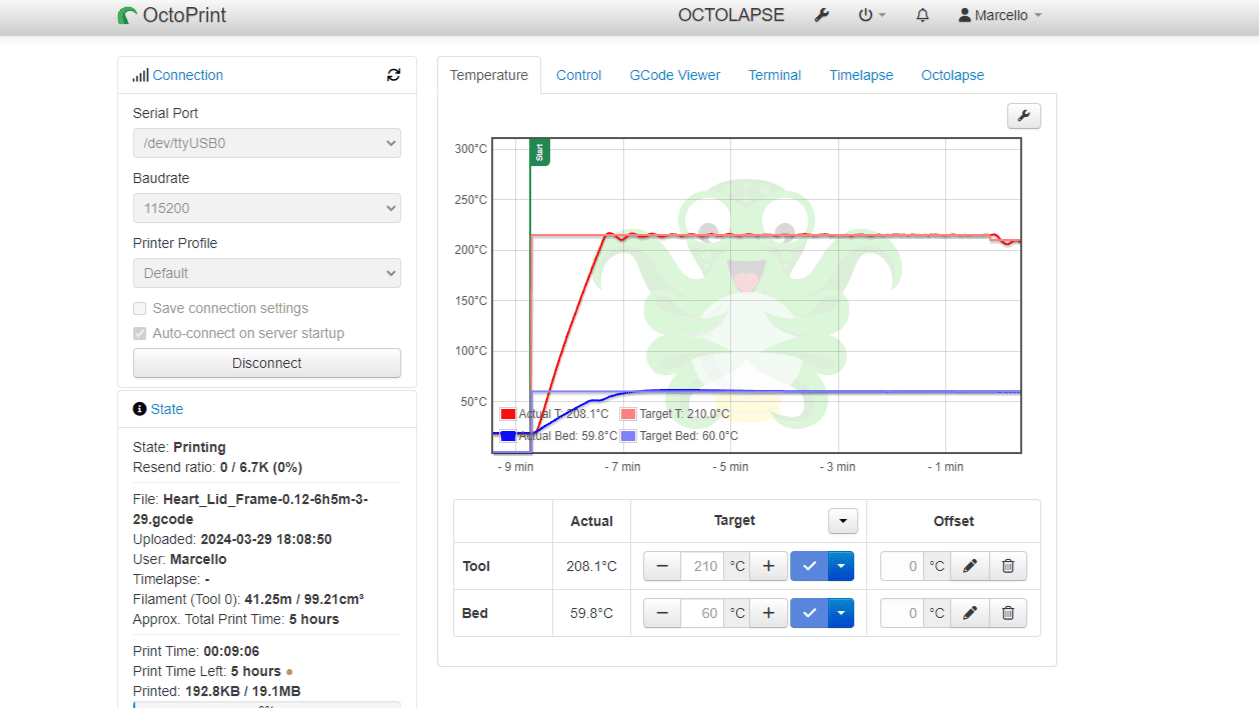
Task: Open OctoPrint settings via the wrench icon
Action: click(822, 15)
